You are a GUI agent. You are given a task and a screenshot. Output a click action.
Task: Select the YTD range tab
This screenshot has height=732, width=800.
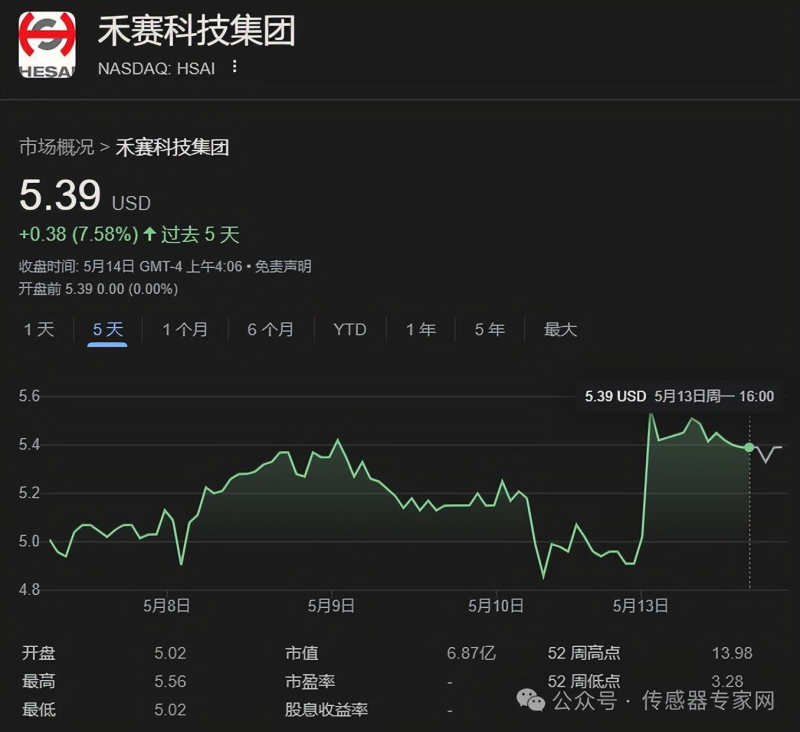click(x=350, y=329)
